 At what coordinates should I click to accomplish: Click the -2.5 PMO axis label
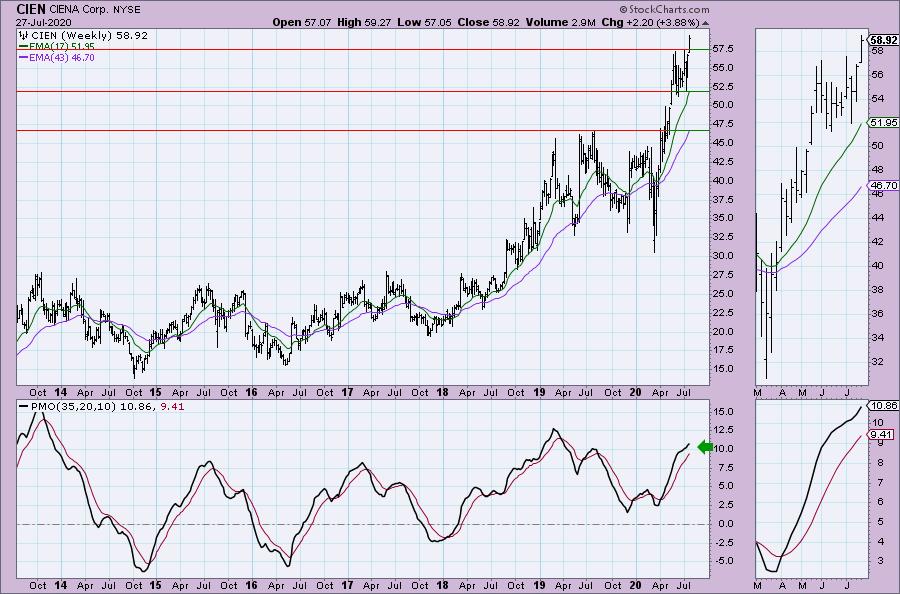coord(722,543)
